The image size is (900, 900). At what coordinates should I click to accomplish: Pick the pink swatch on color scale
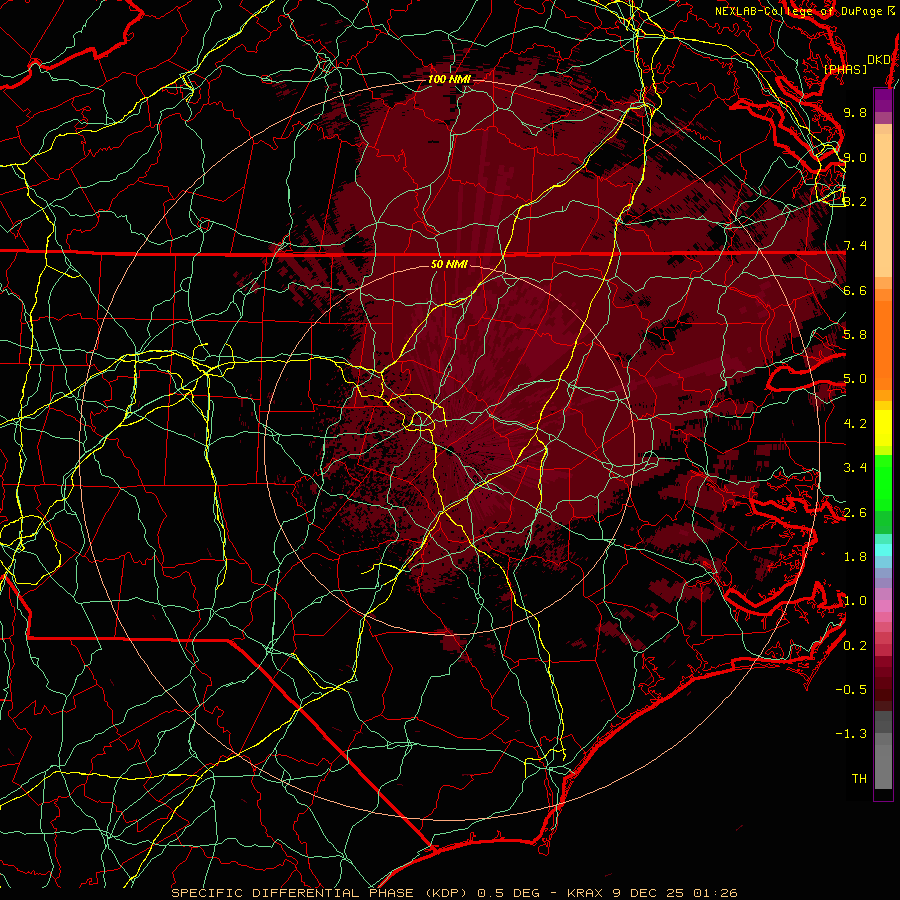[x=883, y=606]
